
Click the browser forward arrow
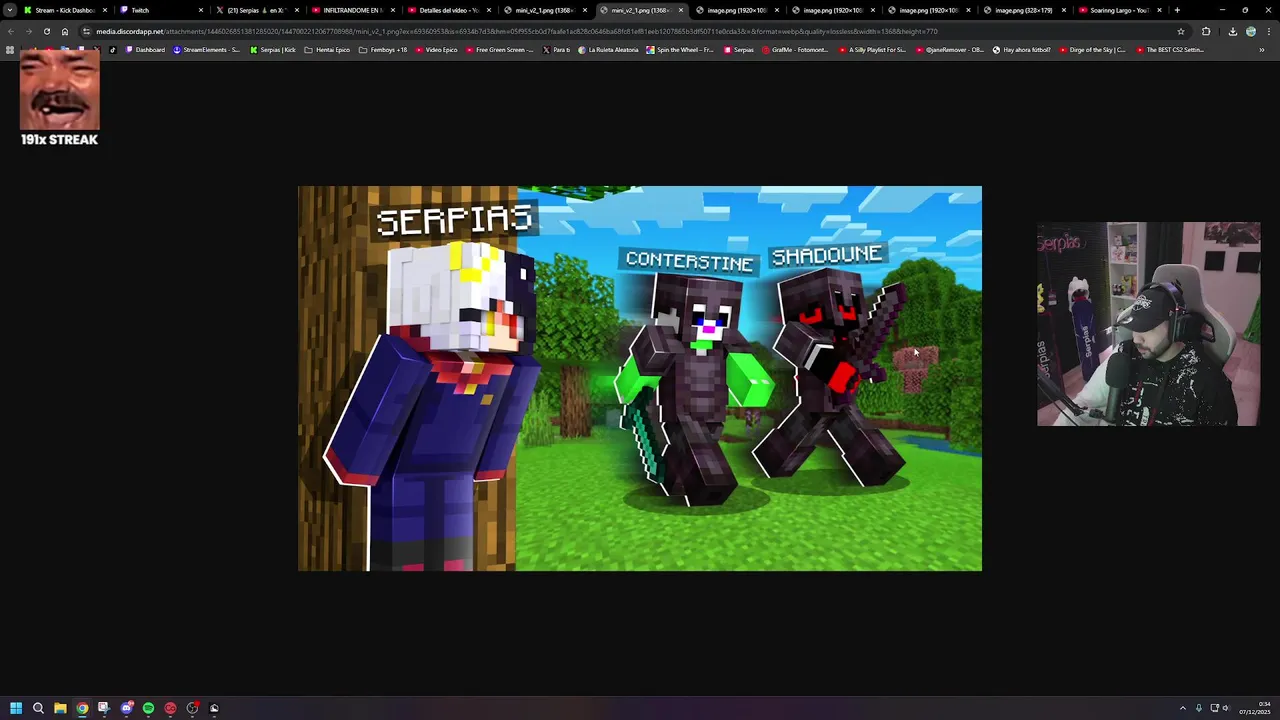[x=28, y=31]
